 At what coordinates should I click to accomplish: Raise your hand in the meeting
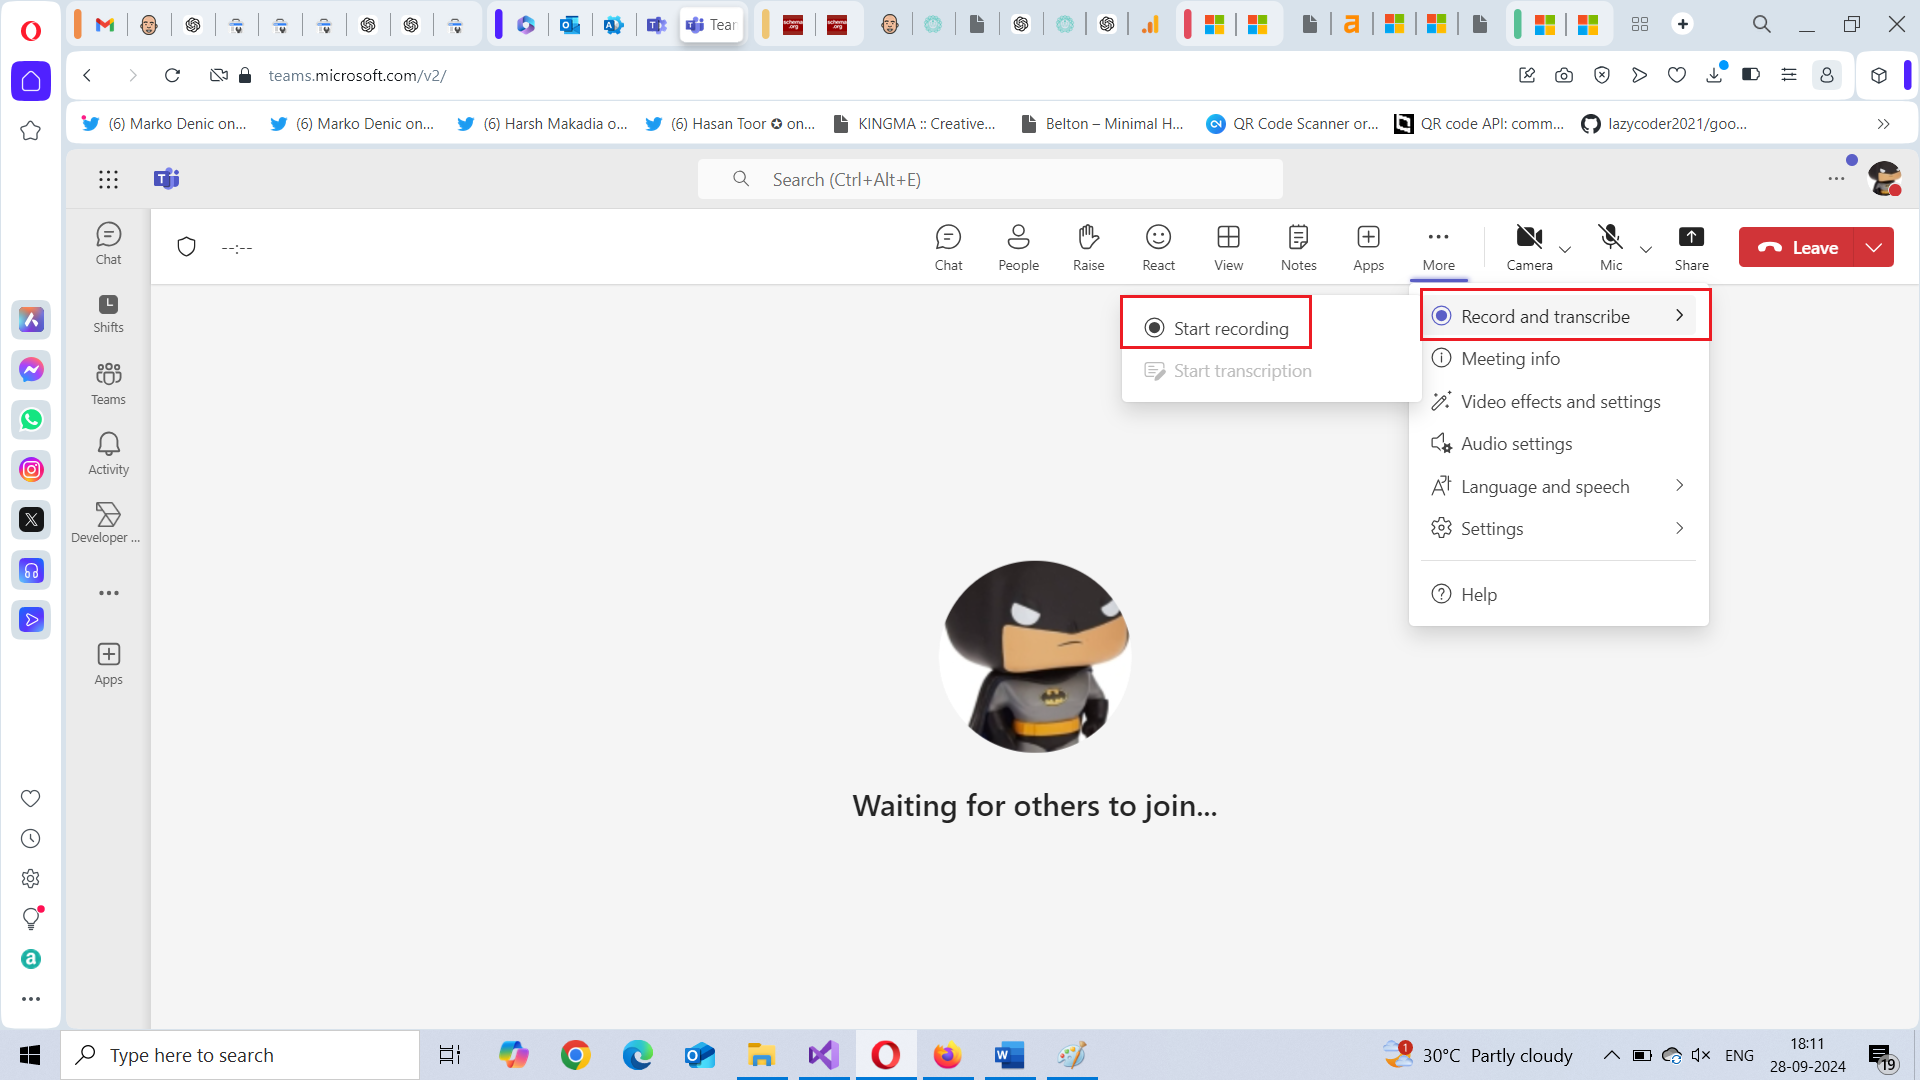(1088, 247)
